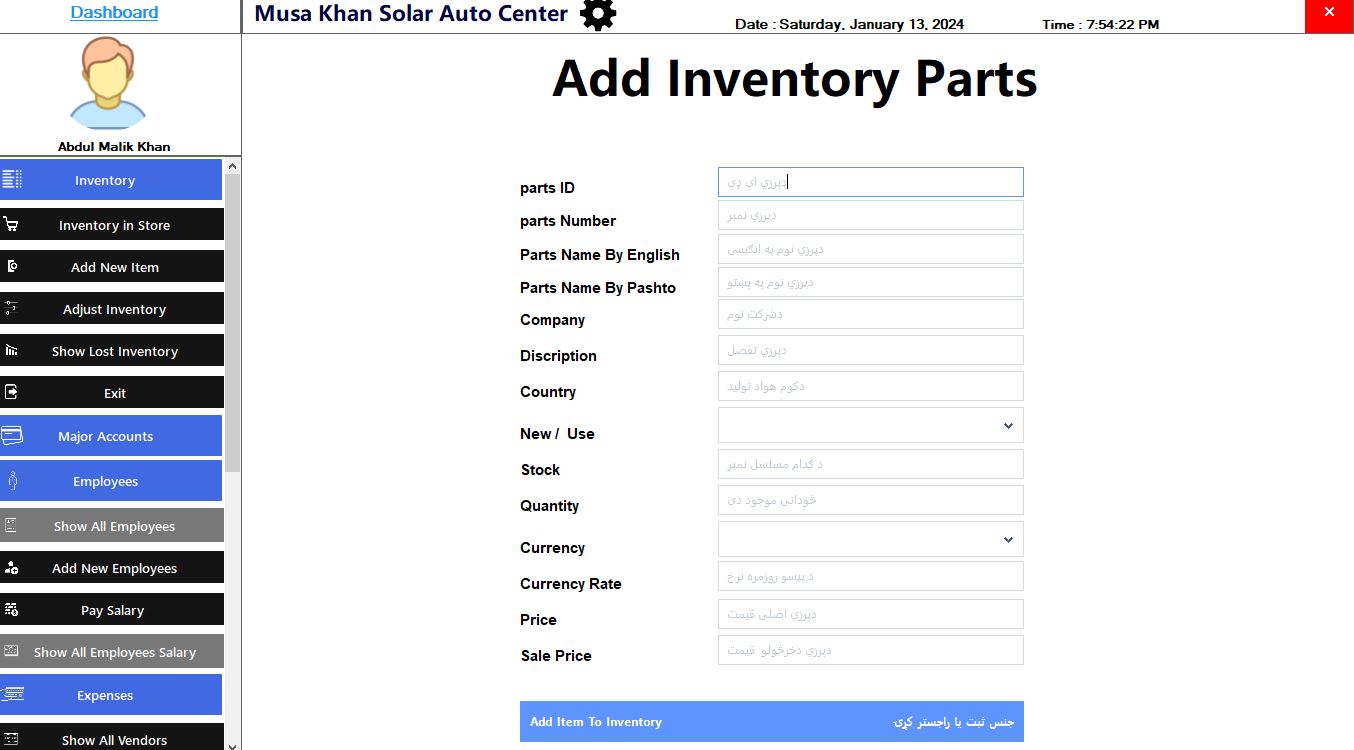Click the settings gear icon in header
The width and height of the screenshot is (1354, 750).
pyautogui.click(x=598, y=14)
